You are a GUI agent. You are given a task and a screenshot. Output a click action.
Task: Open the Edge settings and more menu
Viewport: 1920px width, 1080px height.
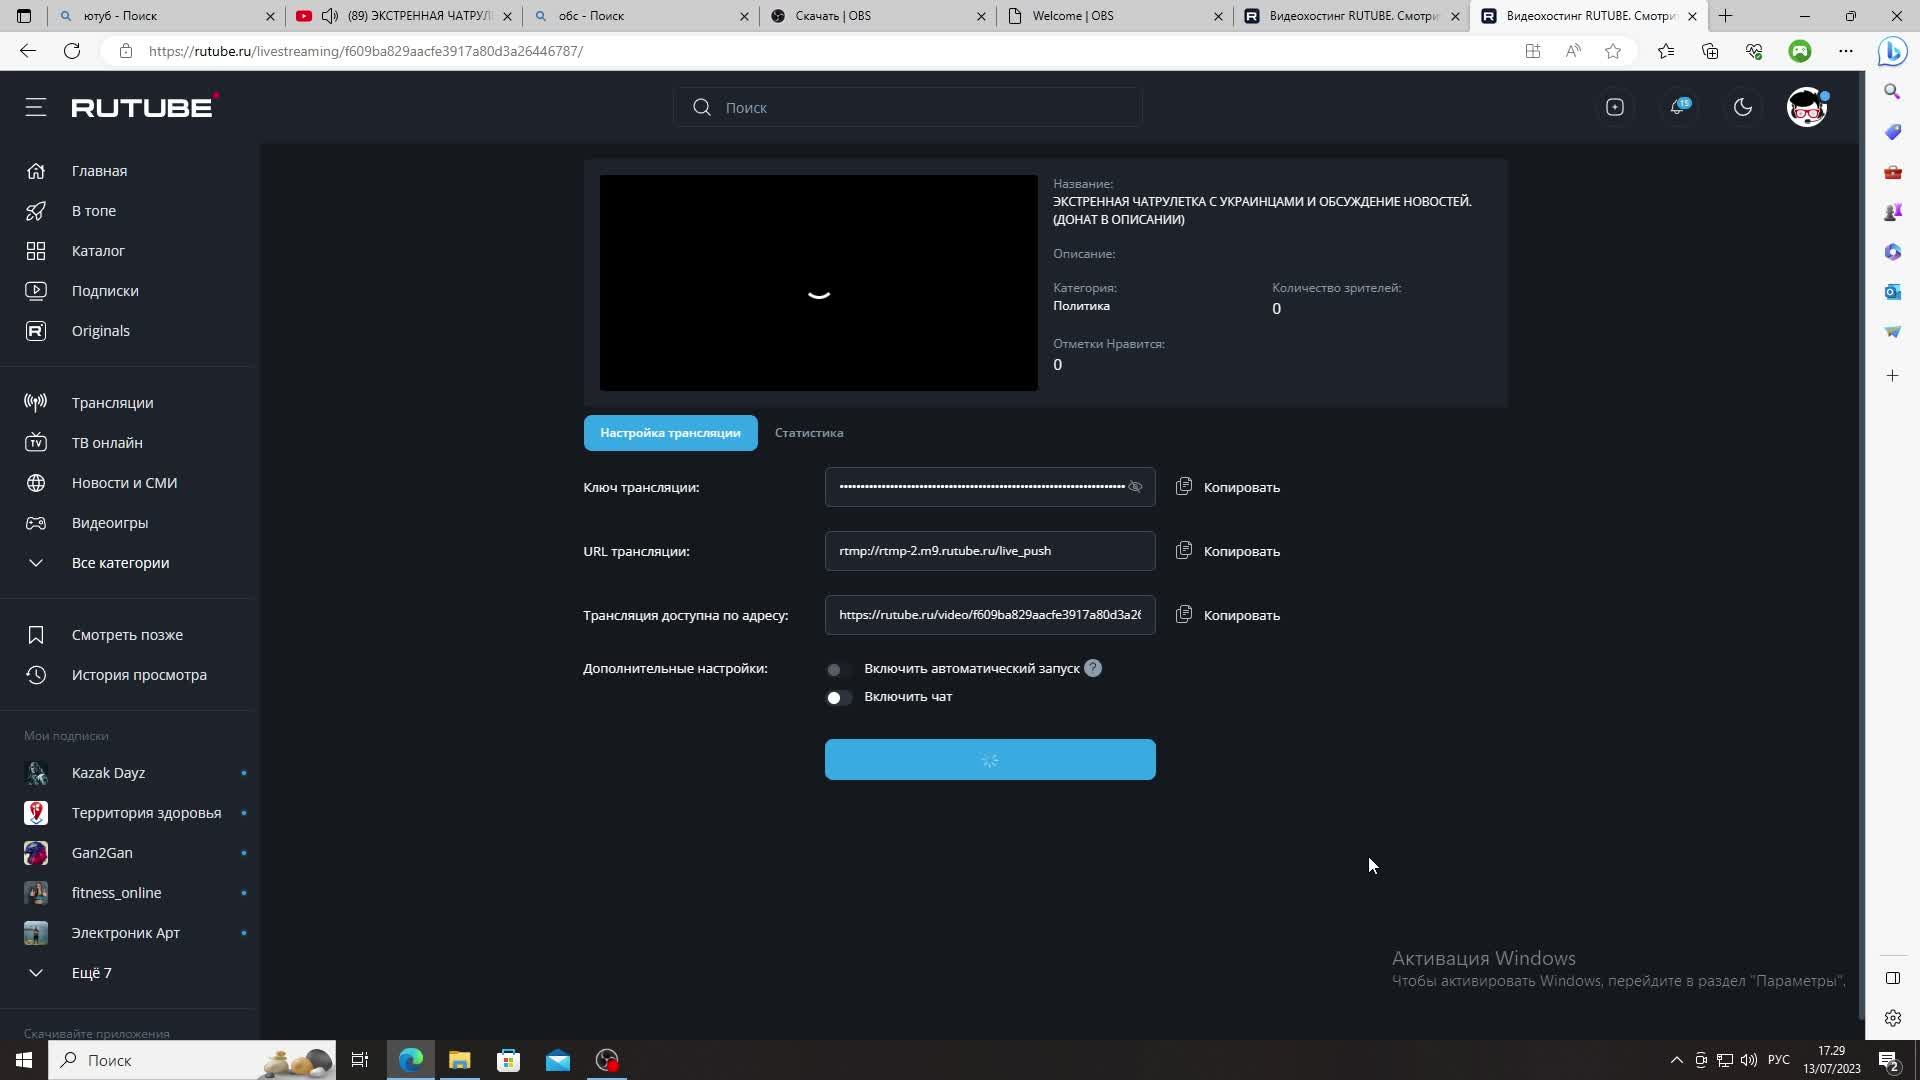[x=1845, y=51]
